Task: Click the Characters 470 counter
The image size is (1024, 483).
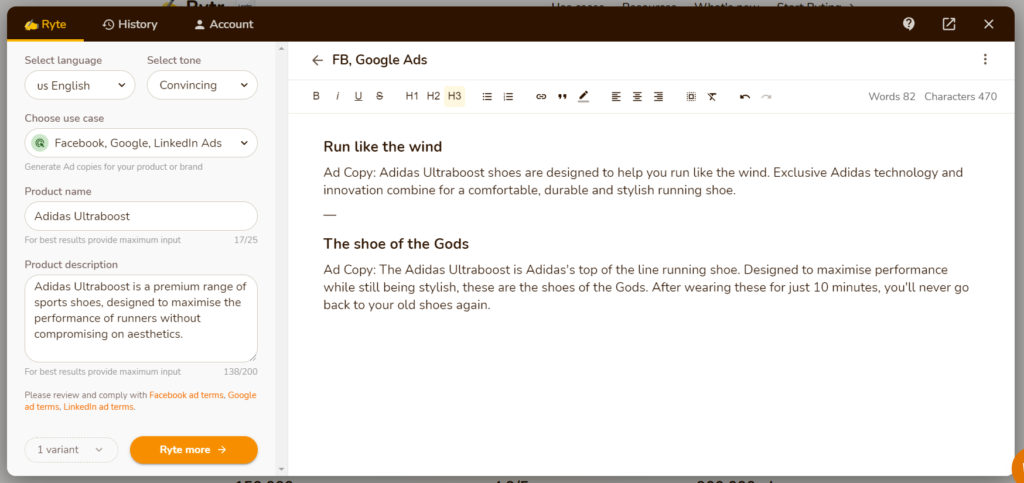Action: [x=961, y=97]
